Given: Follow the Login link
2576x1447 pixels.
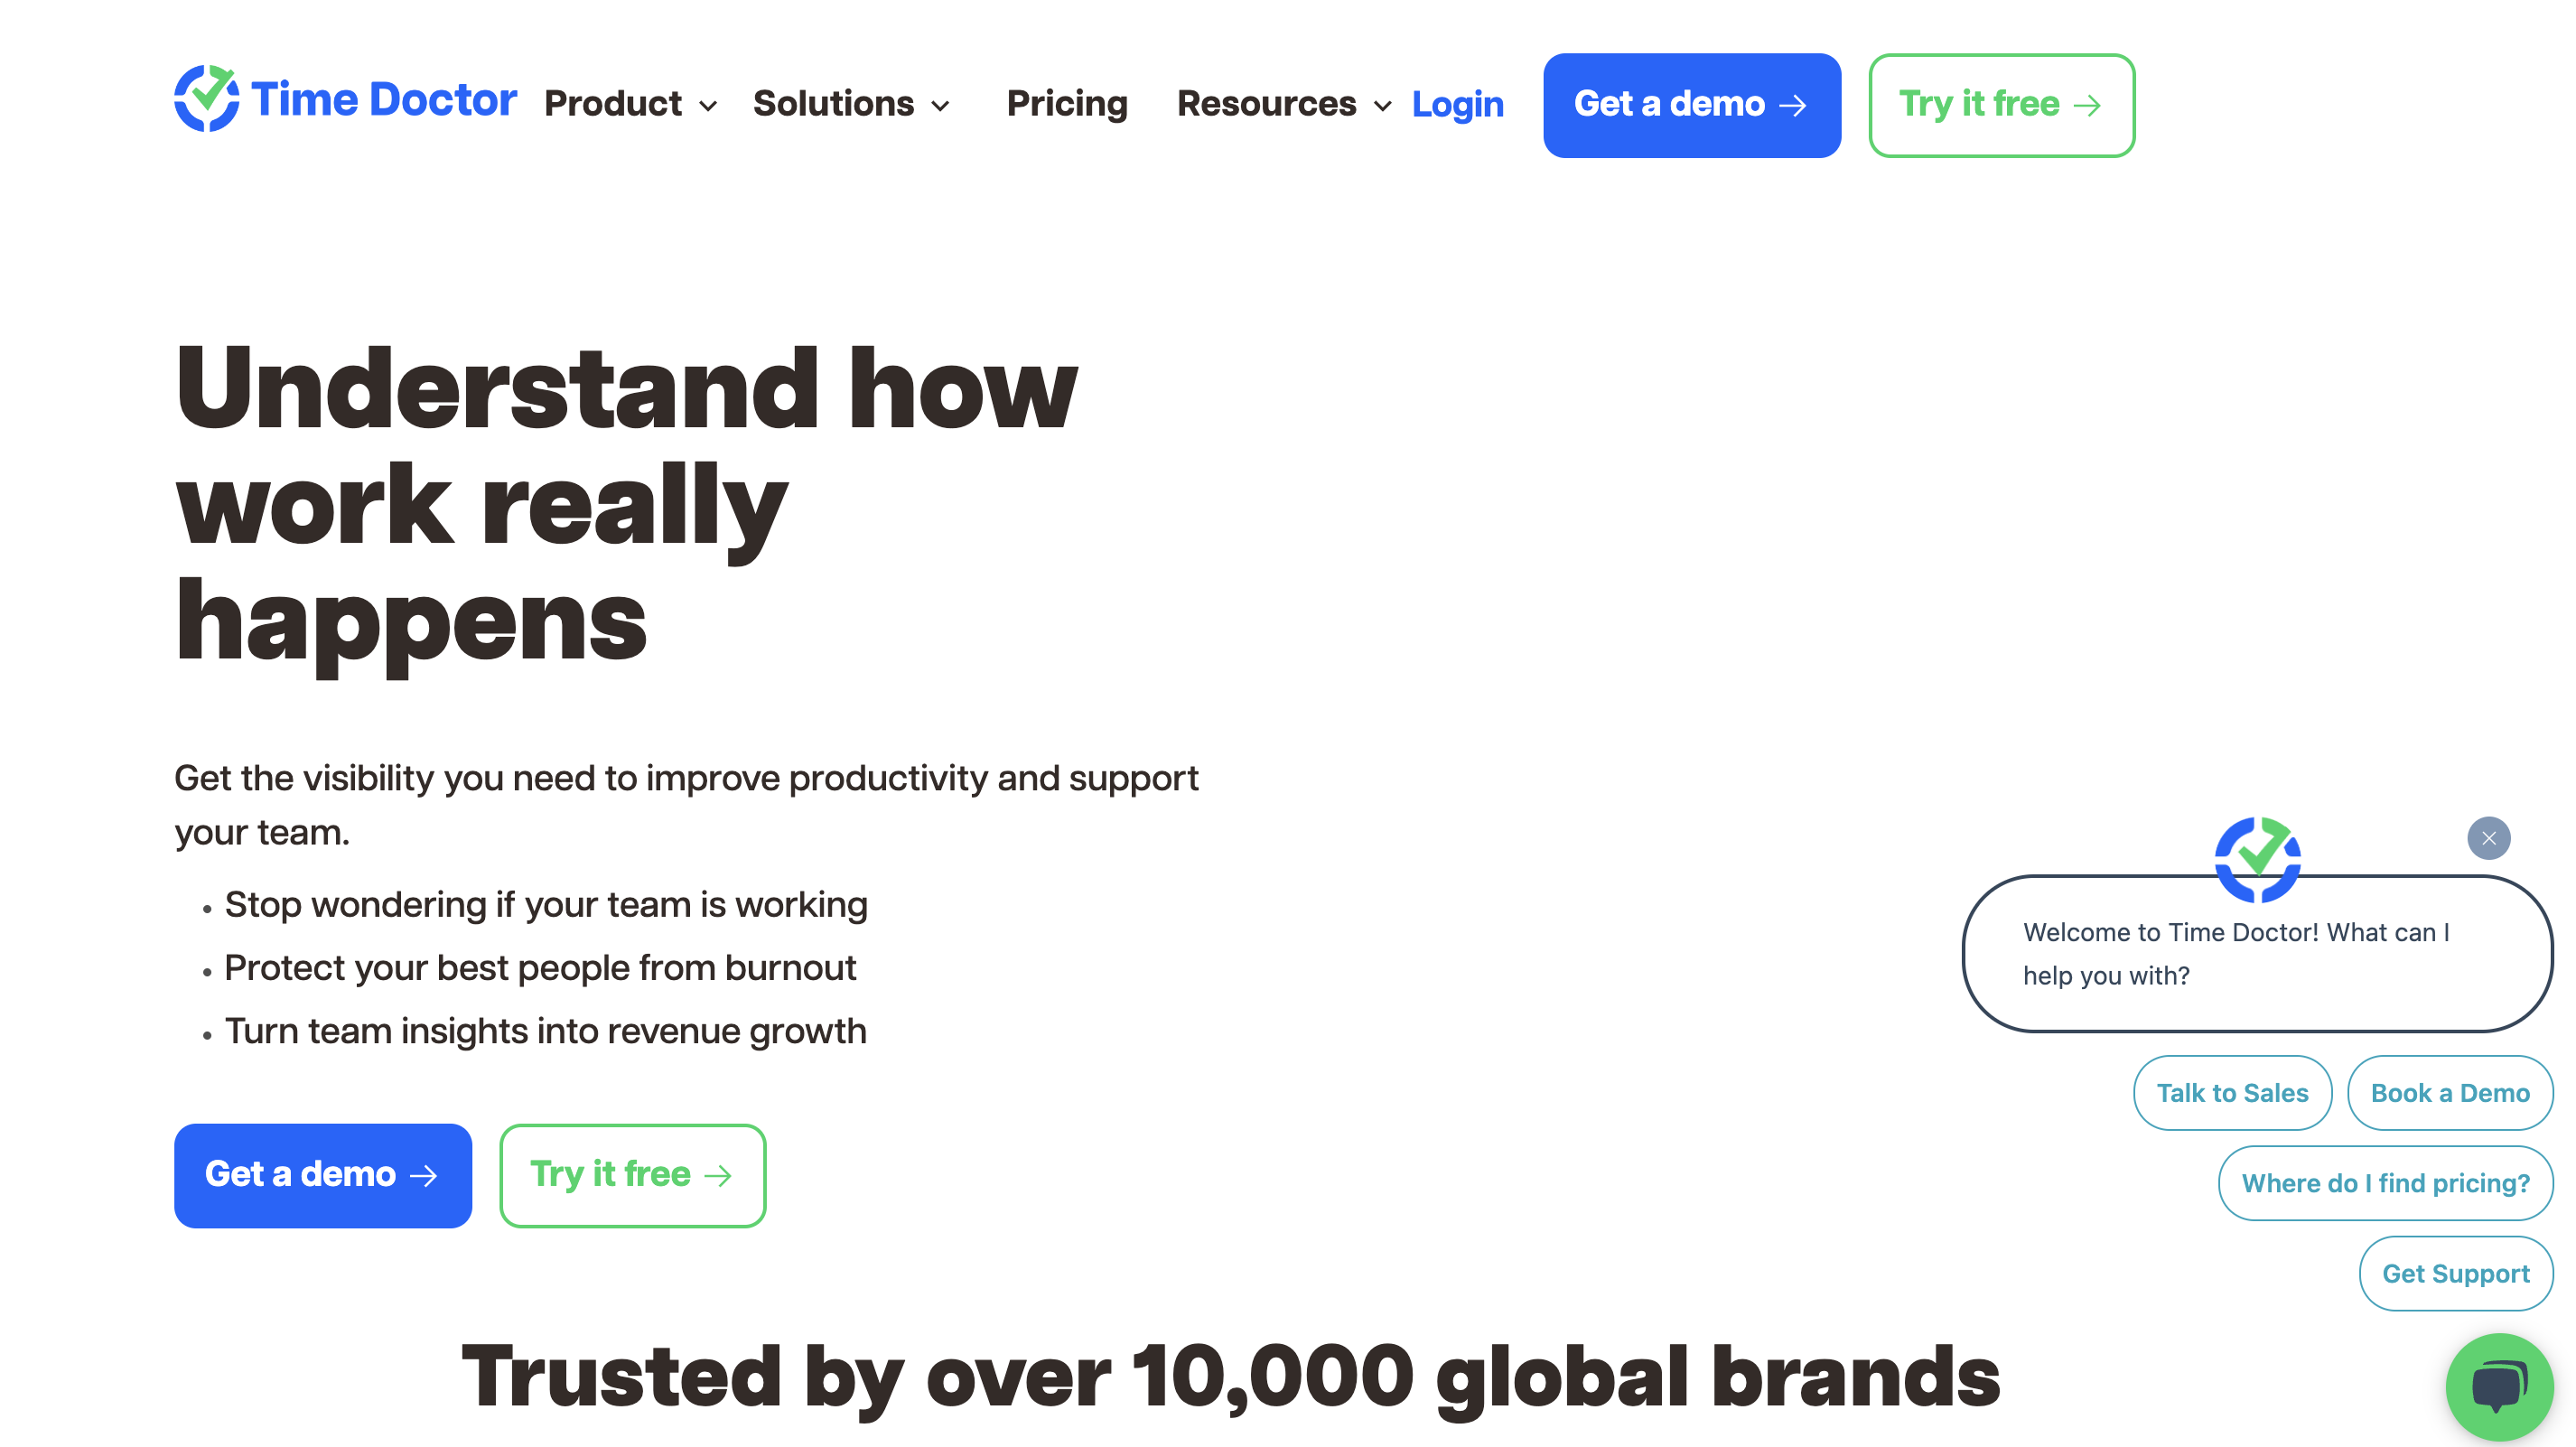Looking at the screenshot, I should [x=1457, y=104].
